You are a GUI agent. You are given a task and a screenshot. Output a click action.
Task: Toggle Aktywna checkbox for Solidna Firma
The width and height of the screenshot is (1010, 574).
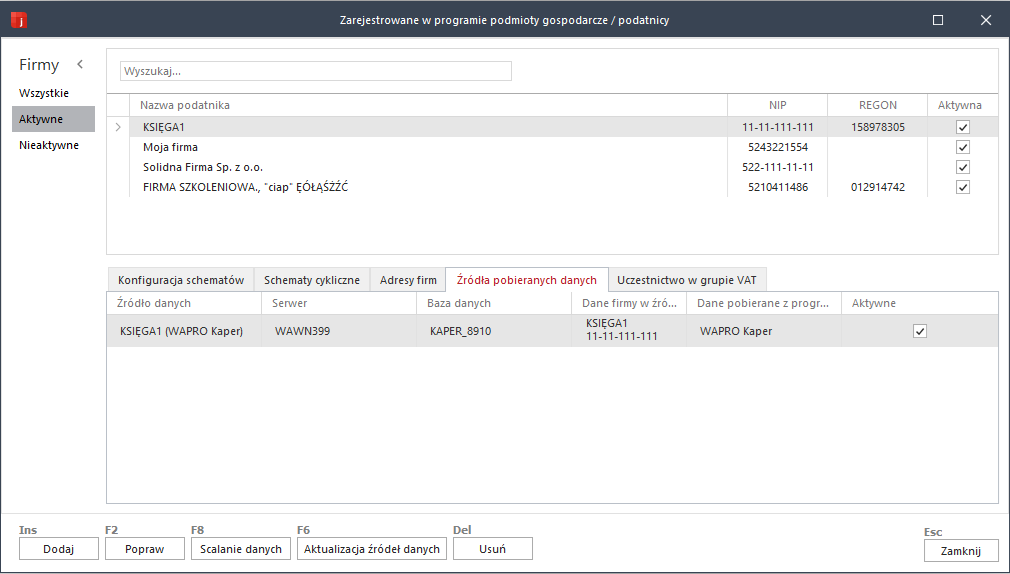(x=963, y=167)
